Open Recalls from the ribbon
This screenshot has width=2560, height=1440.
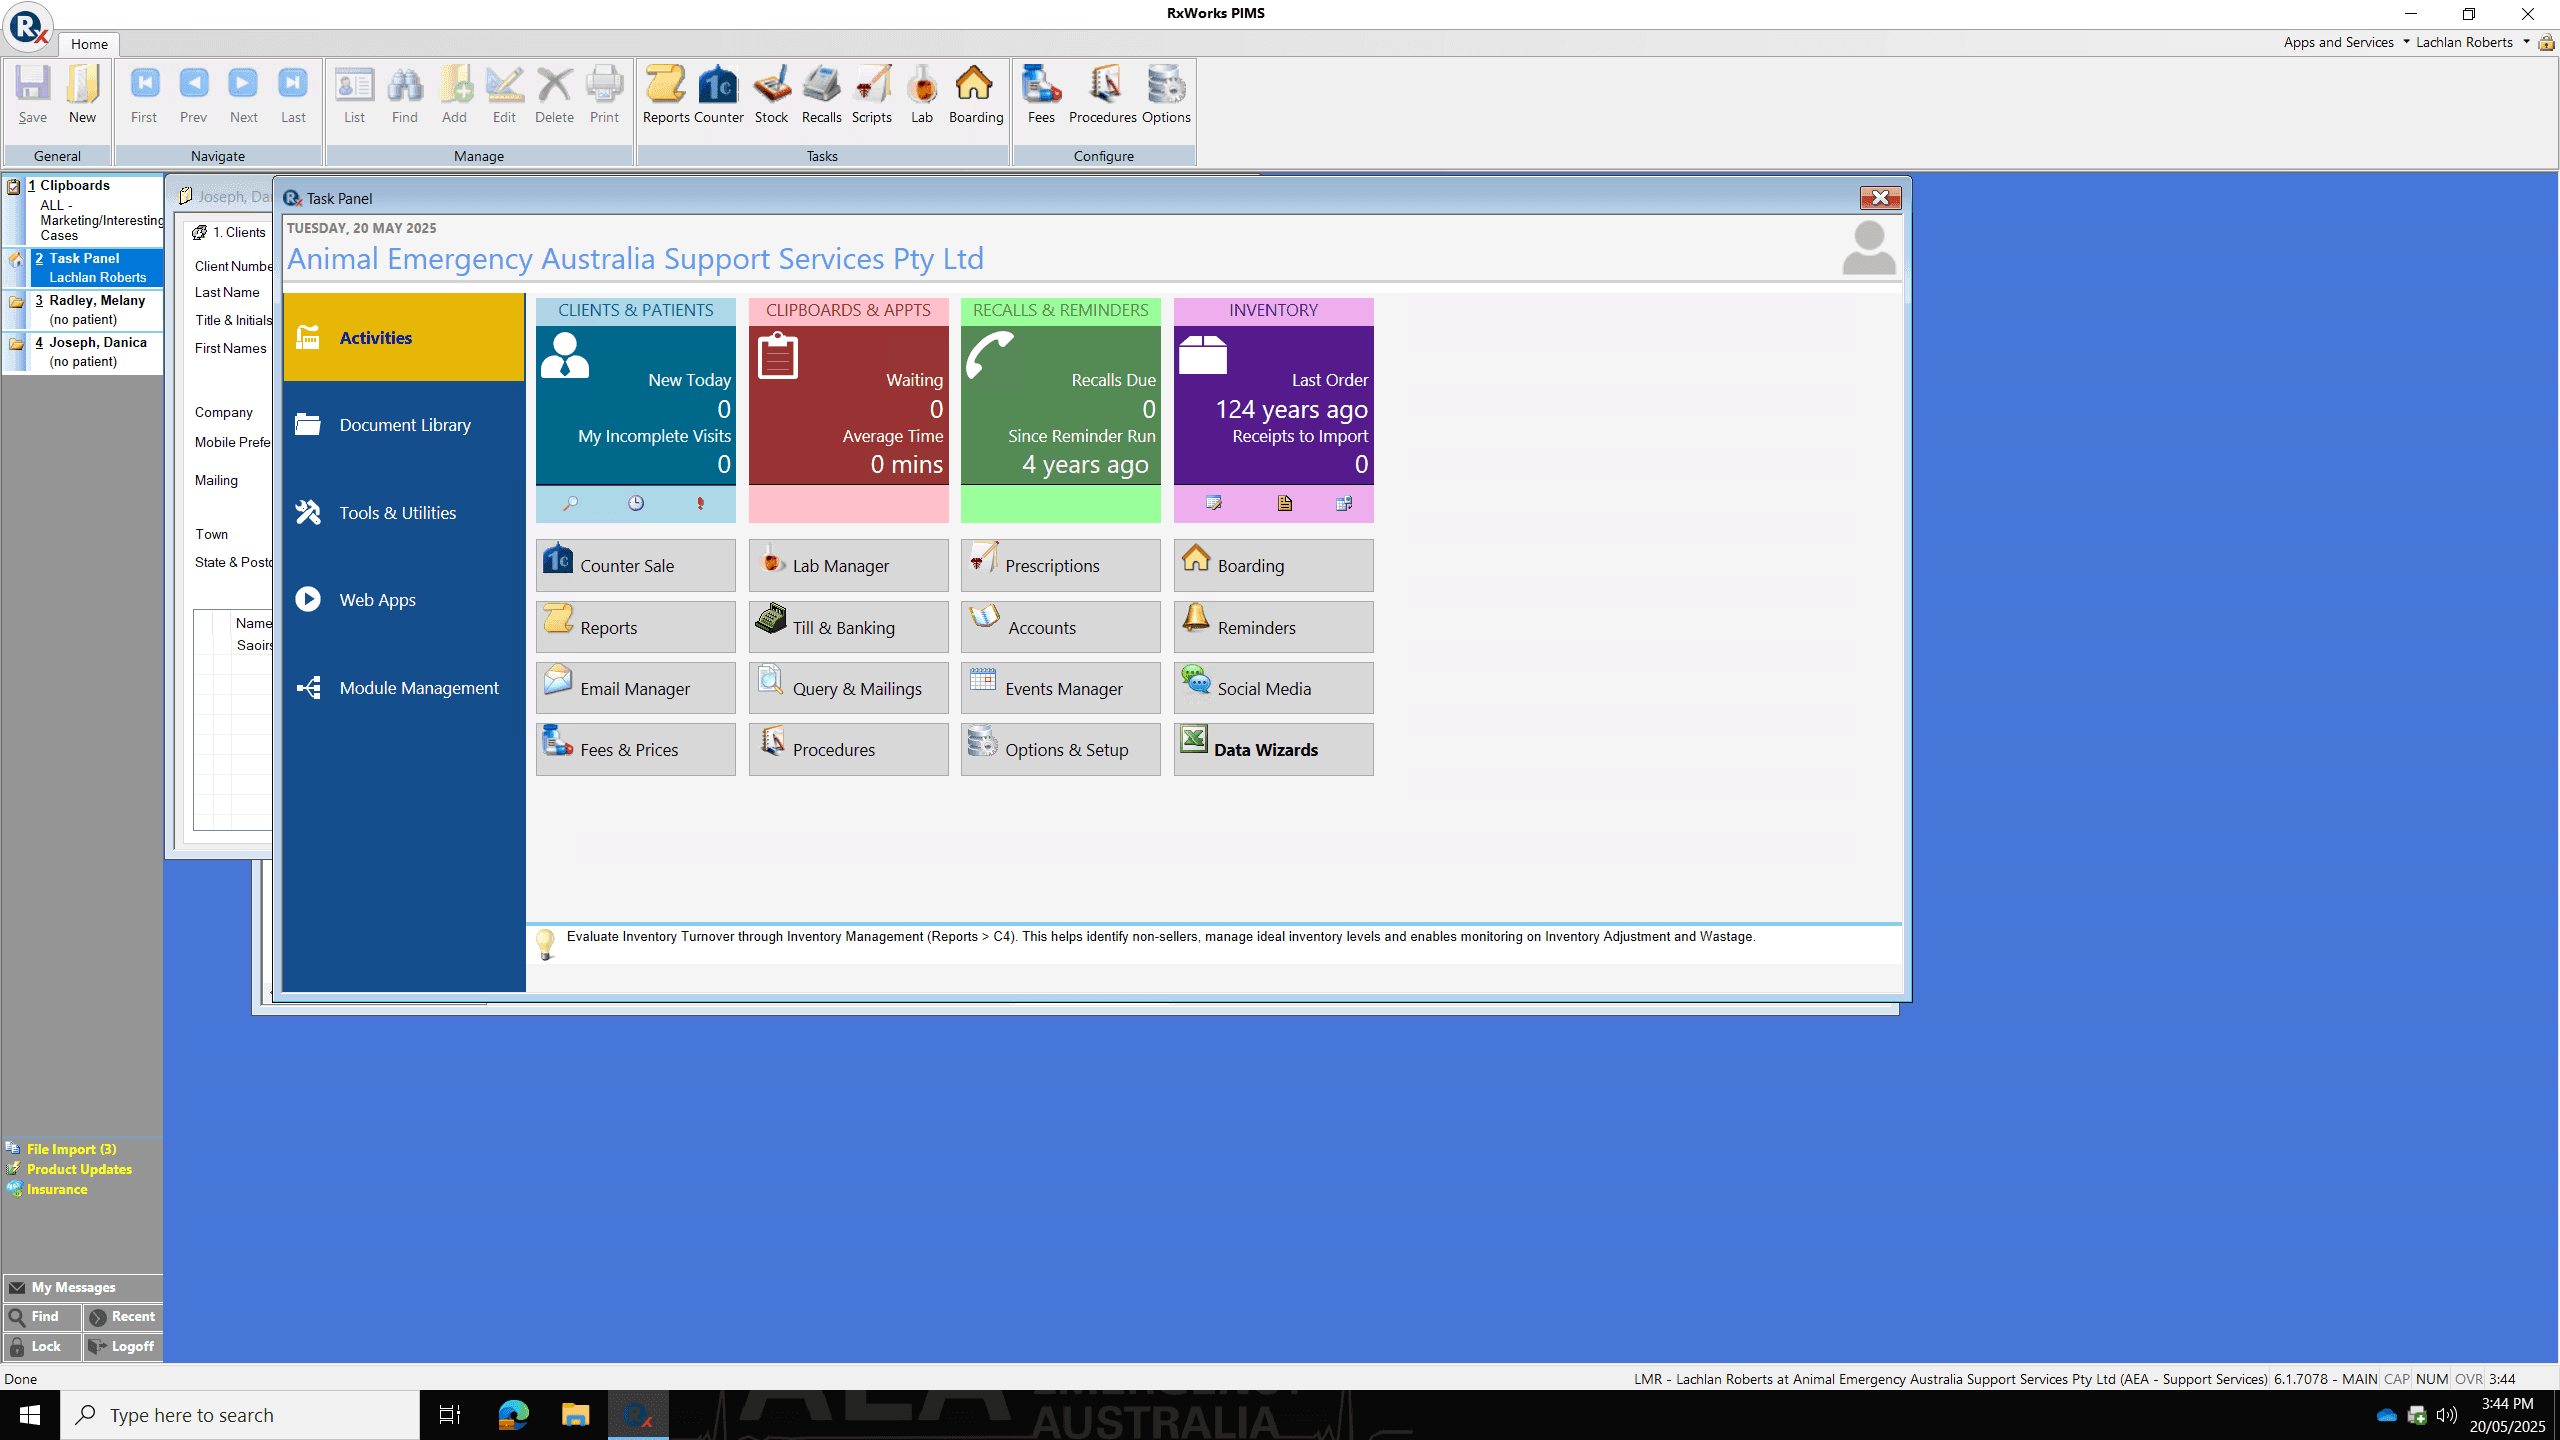(821, 95)
